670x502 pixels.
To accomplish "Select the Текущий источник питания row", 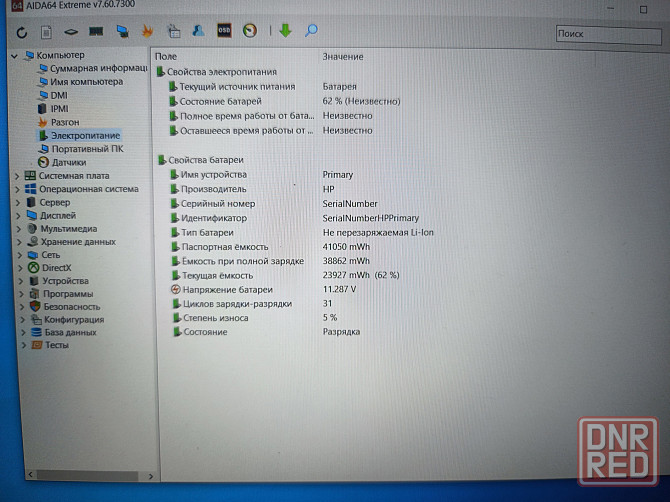I will (262, 86).
